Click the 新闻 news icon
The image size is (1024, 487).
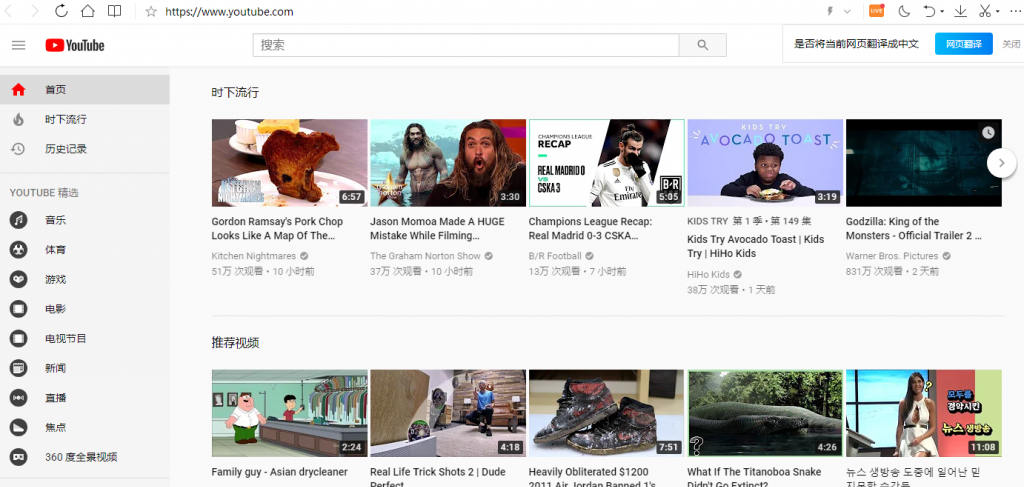(x=18, y=368)
